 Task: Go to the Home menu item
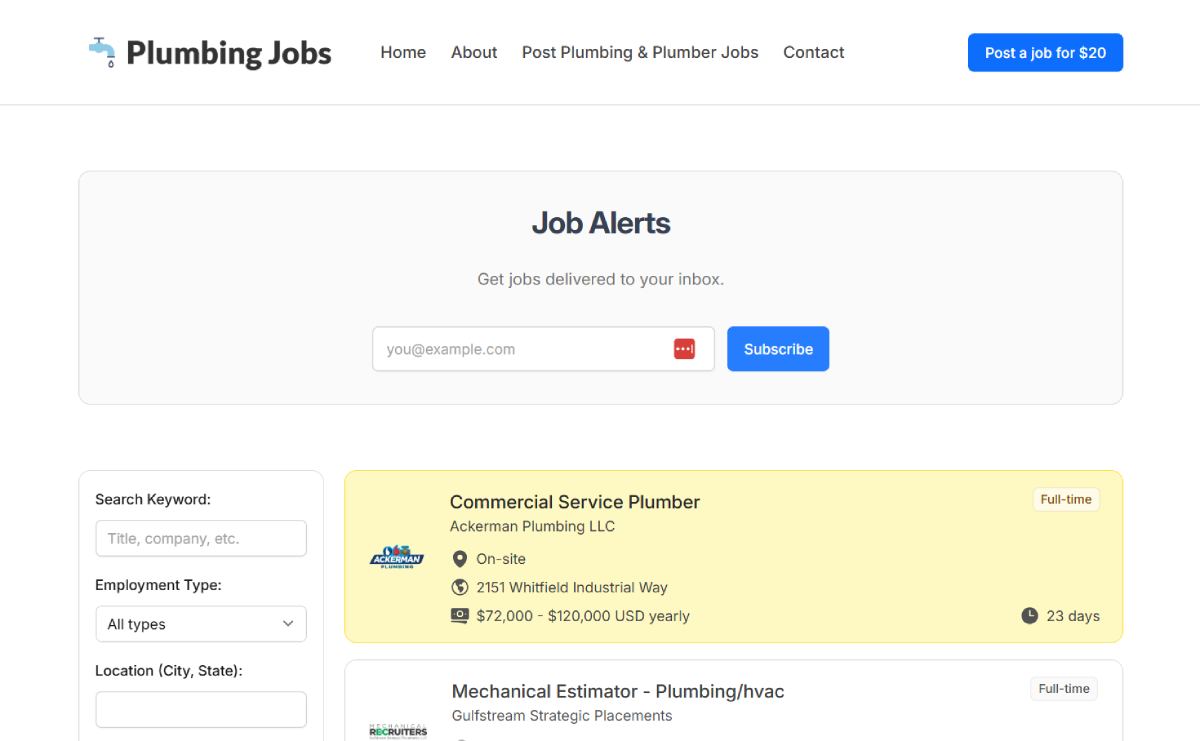click(403, 52)
